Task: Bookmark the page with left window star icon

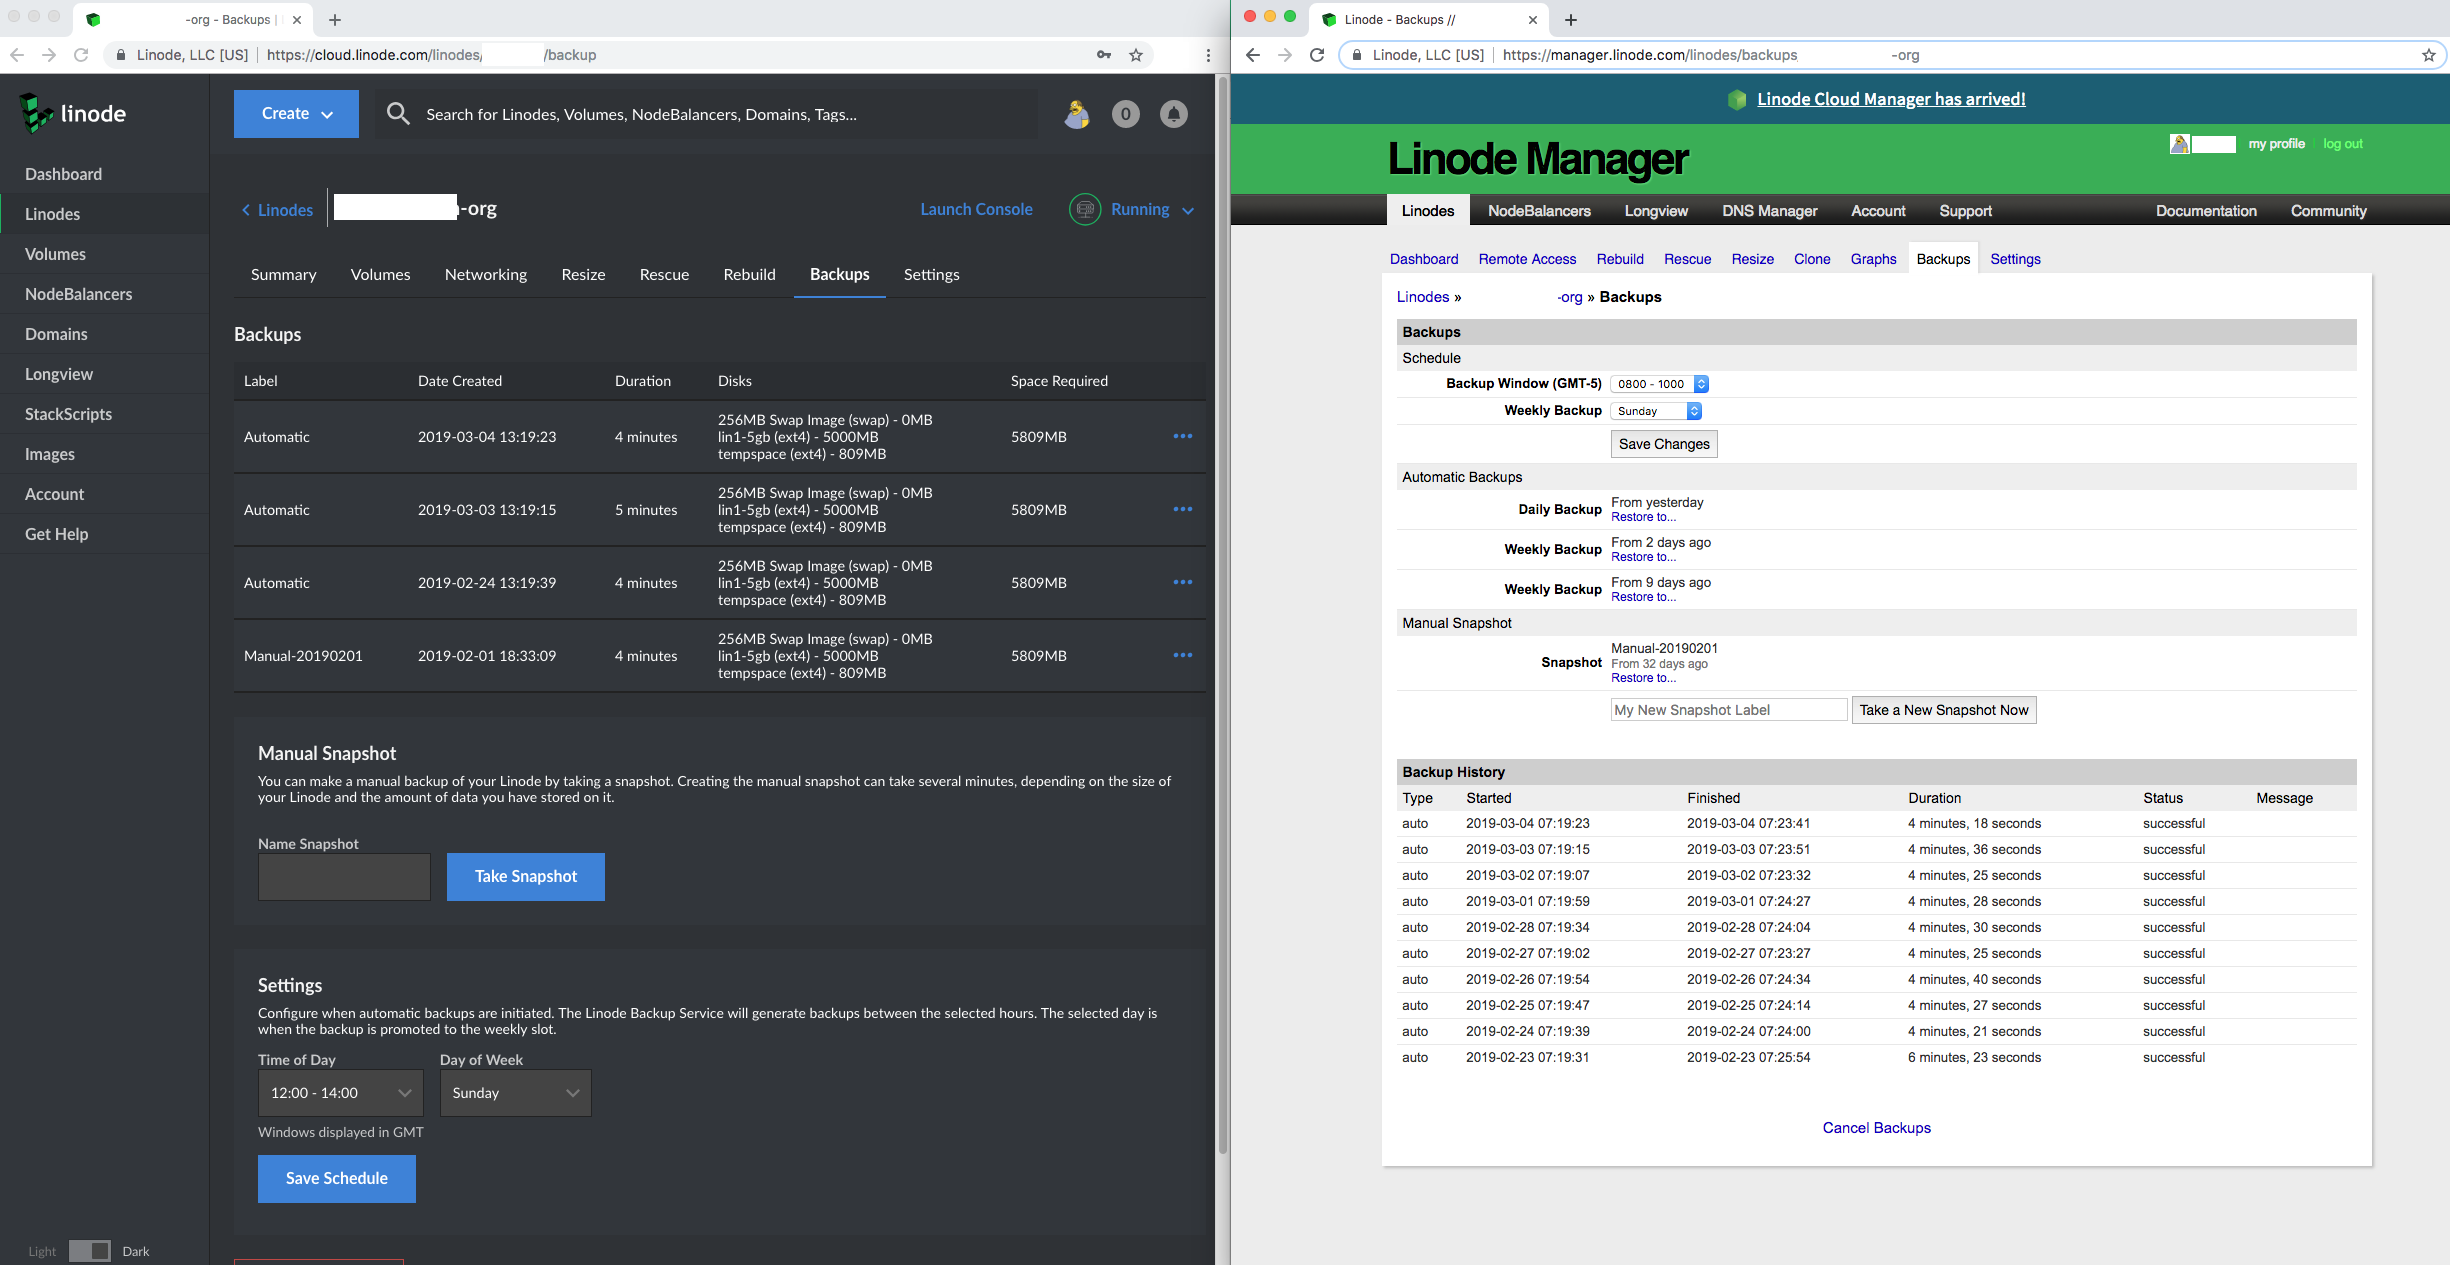Action: point(1136,55)
